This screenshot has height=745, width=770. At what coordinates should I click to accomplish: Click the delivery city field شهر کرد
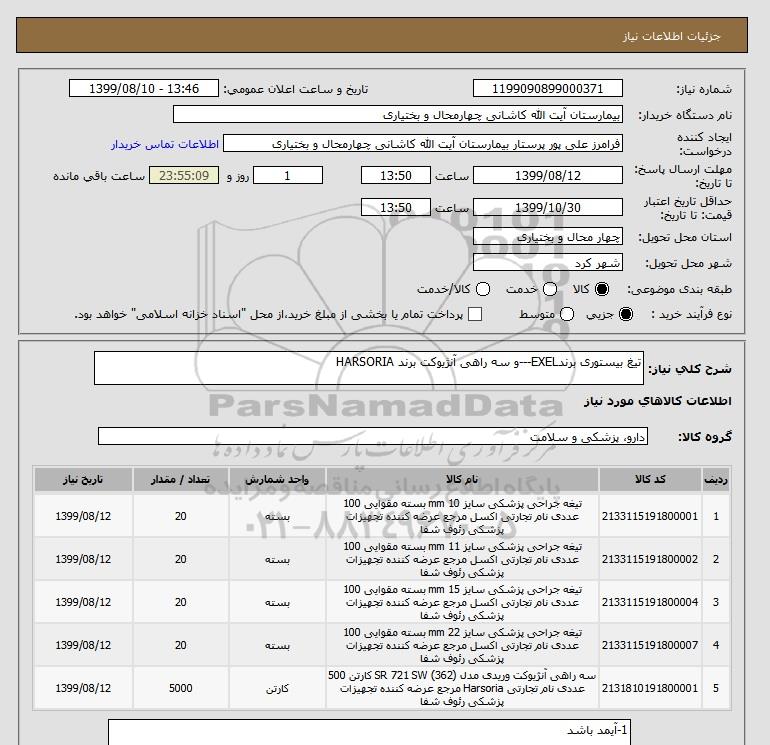coord(548,263)
